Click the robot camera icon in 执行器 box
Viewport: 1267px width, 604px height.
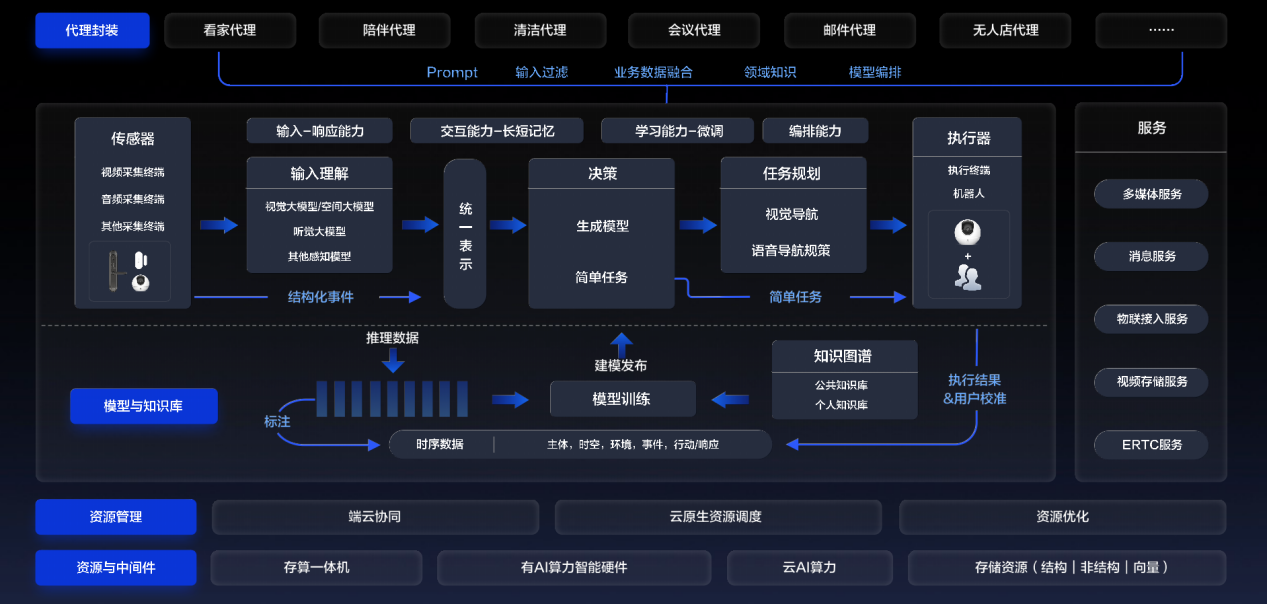tap(967, 233)
